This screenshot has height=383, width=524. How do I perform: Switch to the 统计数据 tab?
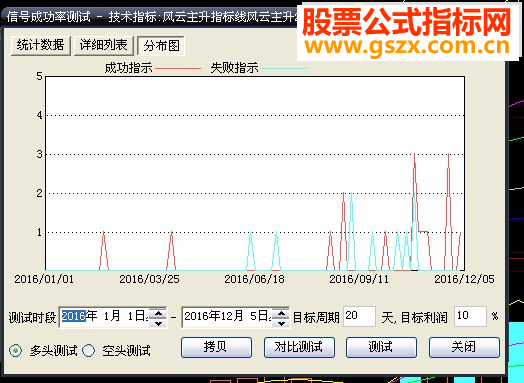pos(40,45)
